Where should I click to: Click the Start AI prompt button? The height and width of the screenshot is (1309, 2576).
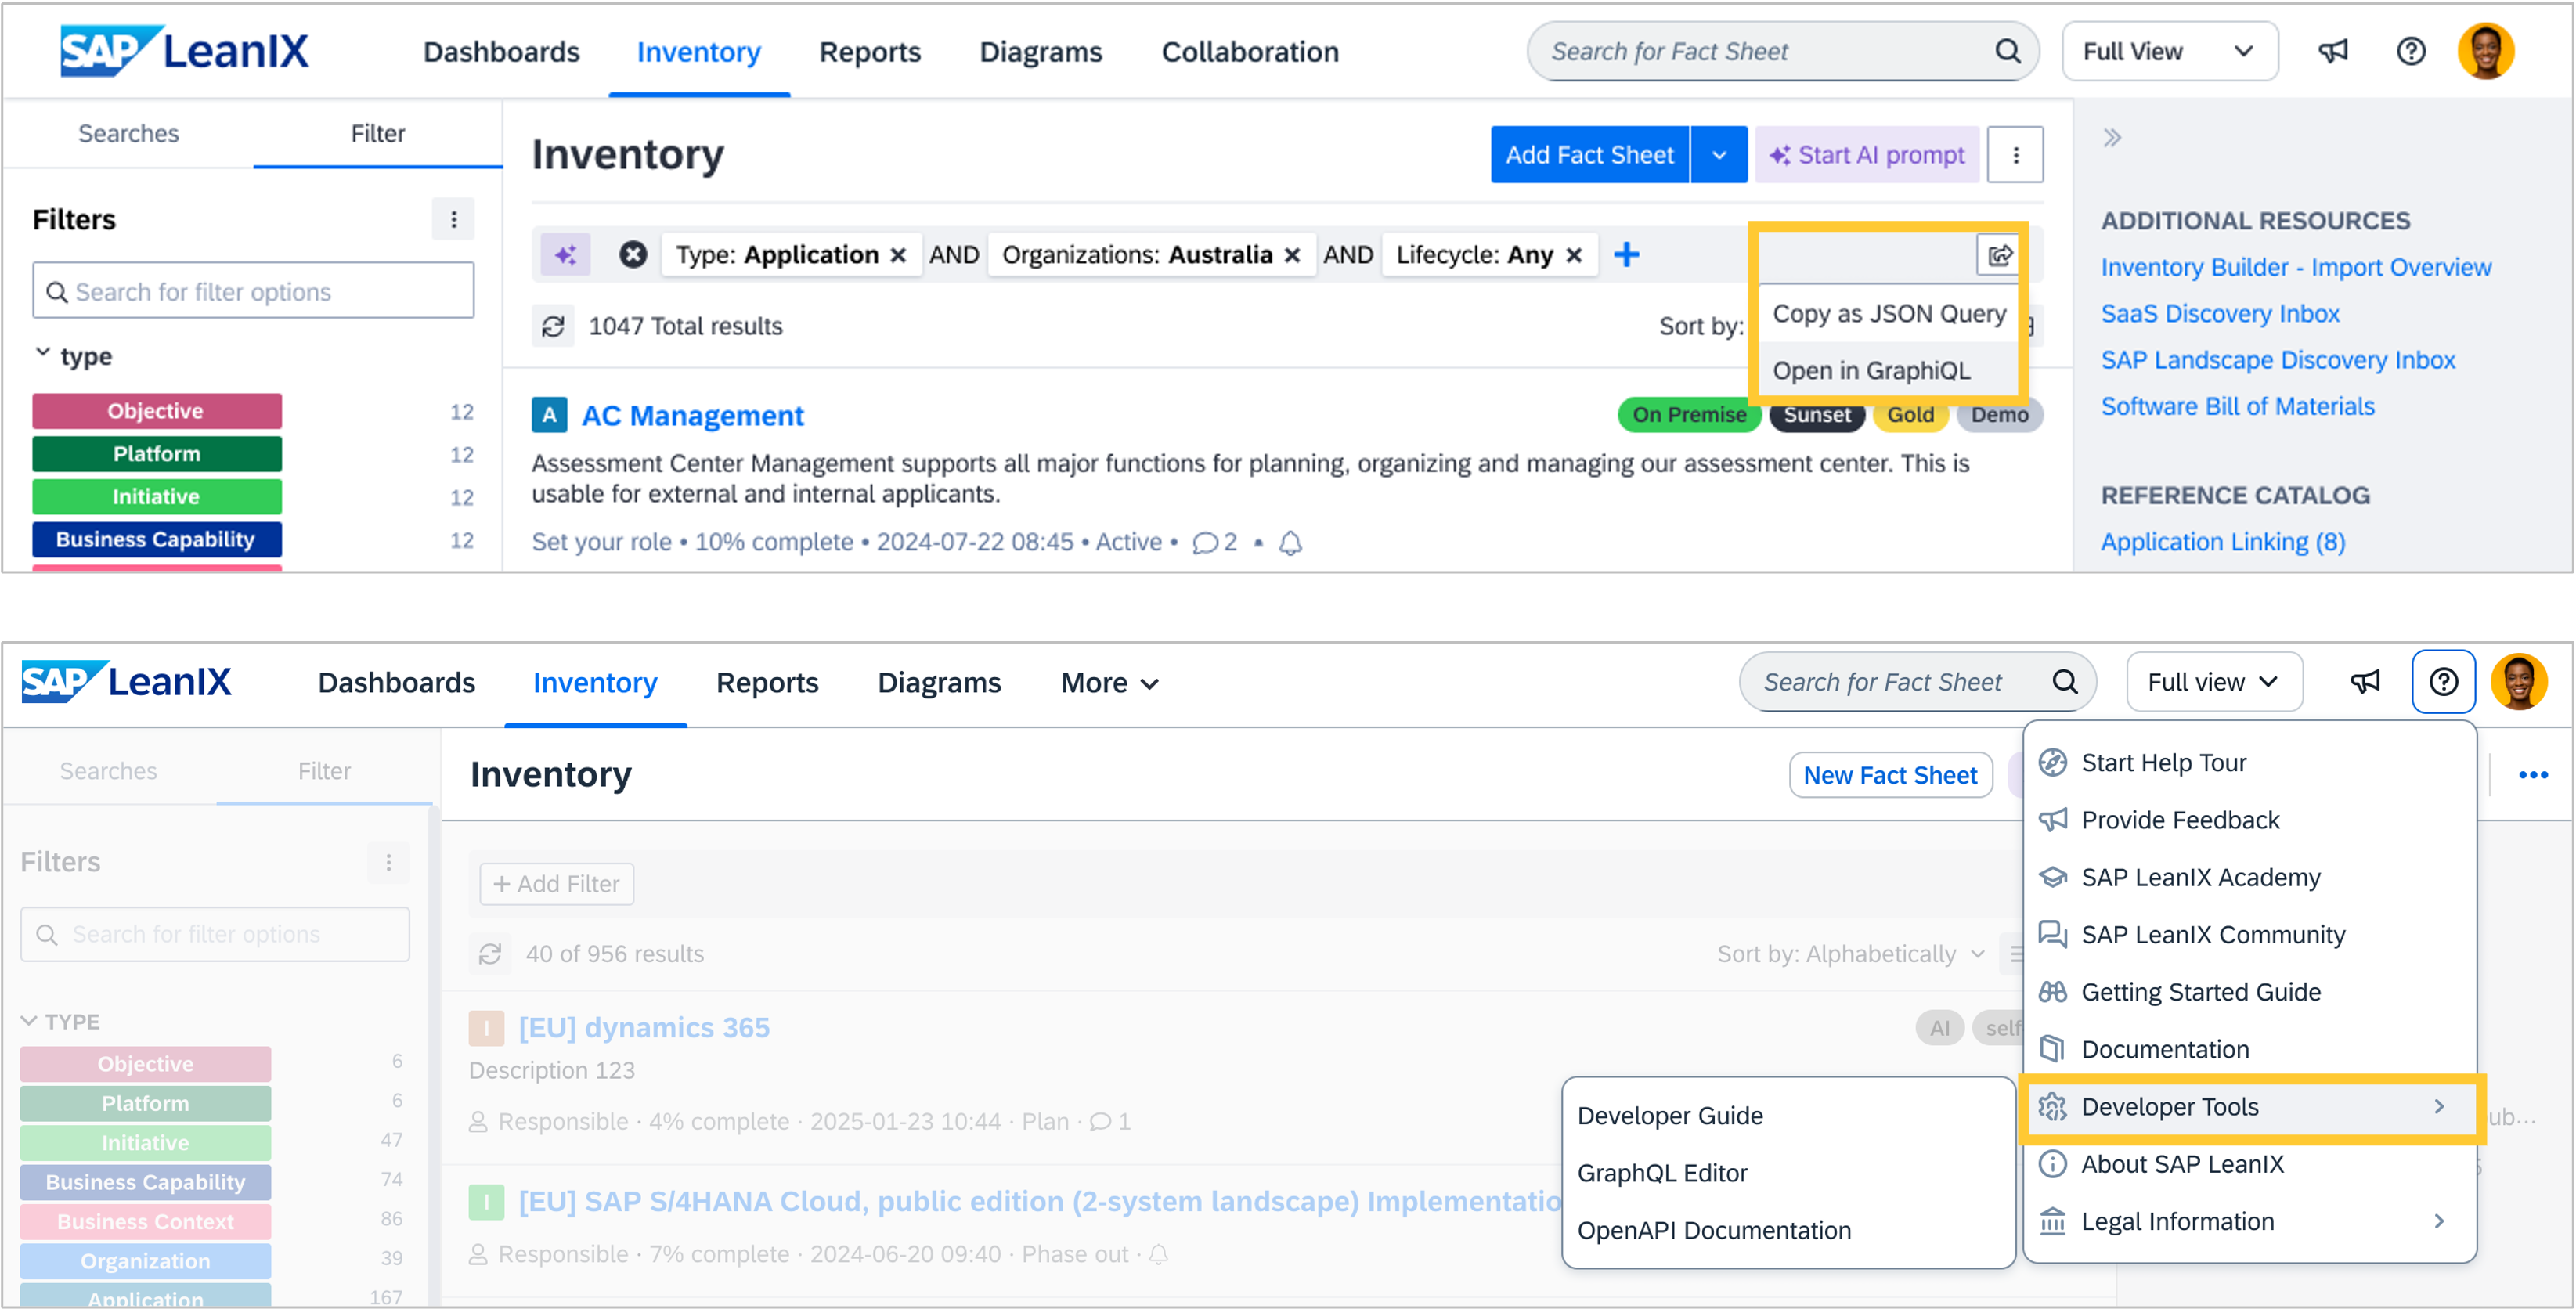(x=1867, y=155)
